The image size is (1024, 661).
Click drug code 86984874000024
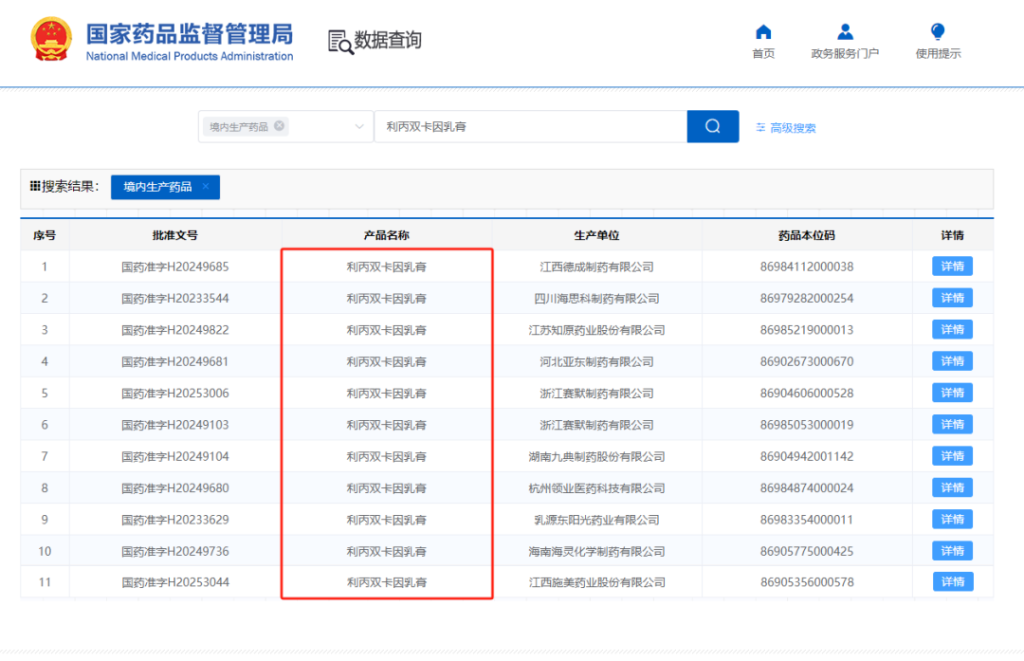point(807,488)
